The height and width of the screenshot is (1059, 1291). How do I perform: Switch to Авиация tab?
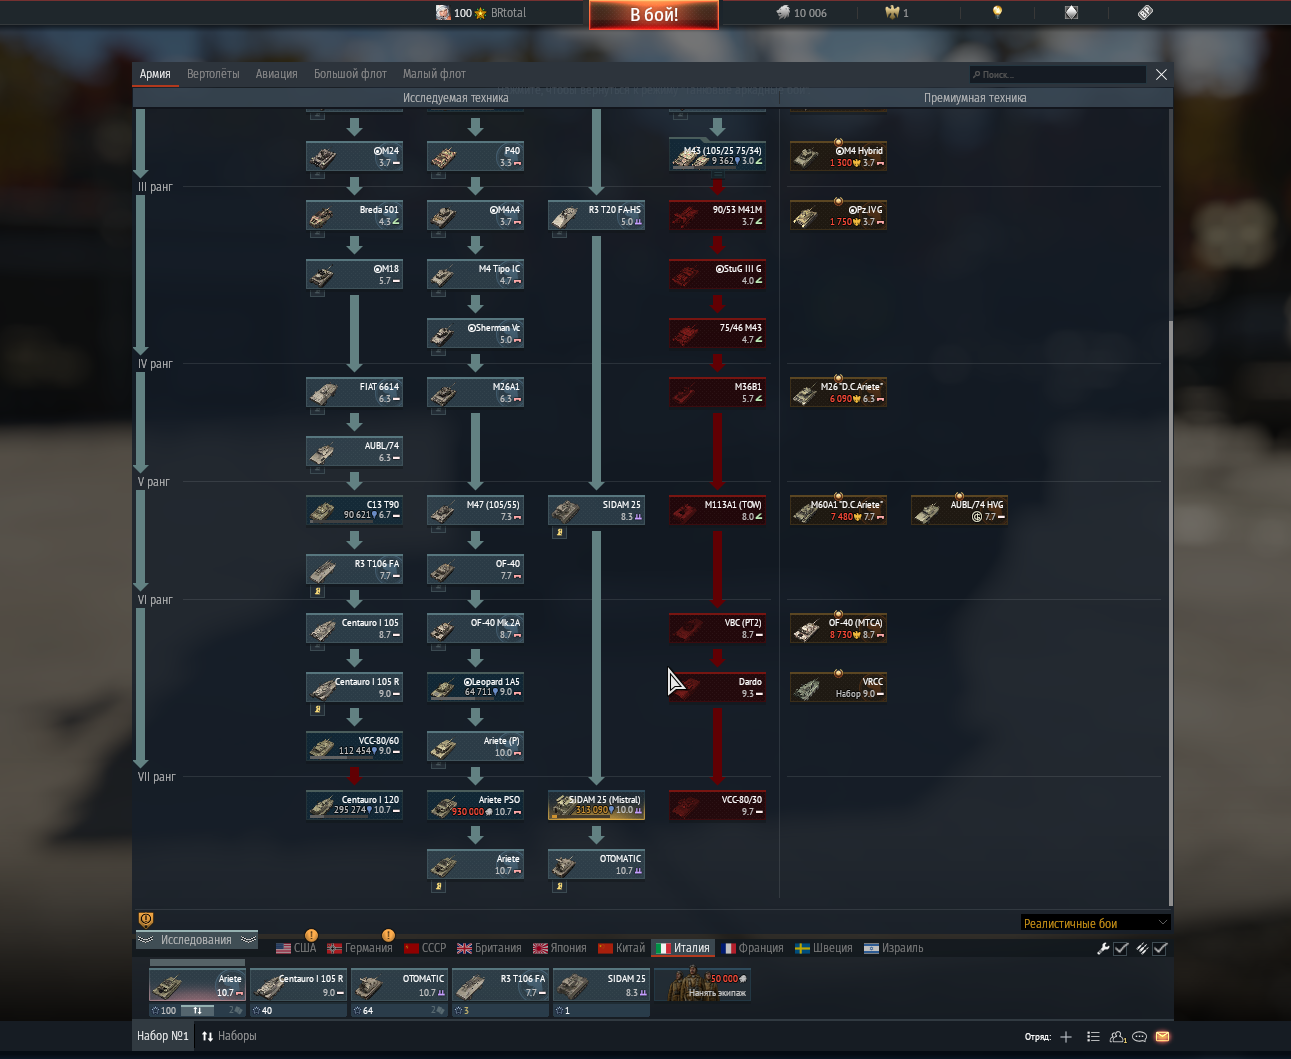click(276, 74)
